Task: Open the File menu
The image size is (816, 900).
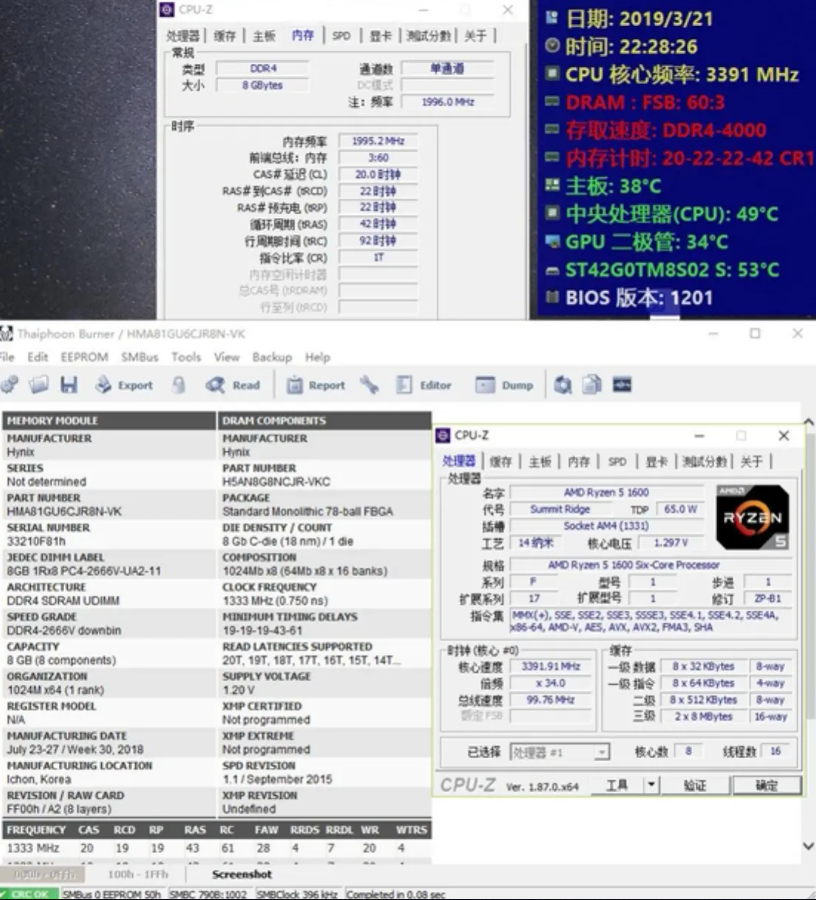Action: tap(7, 357)
